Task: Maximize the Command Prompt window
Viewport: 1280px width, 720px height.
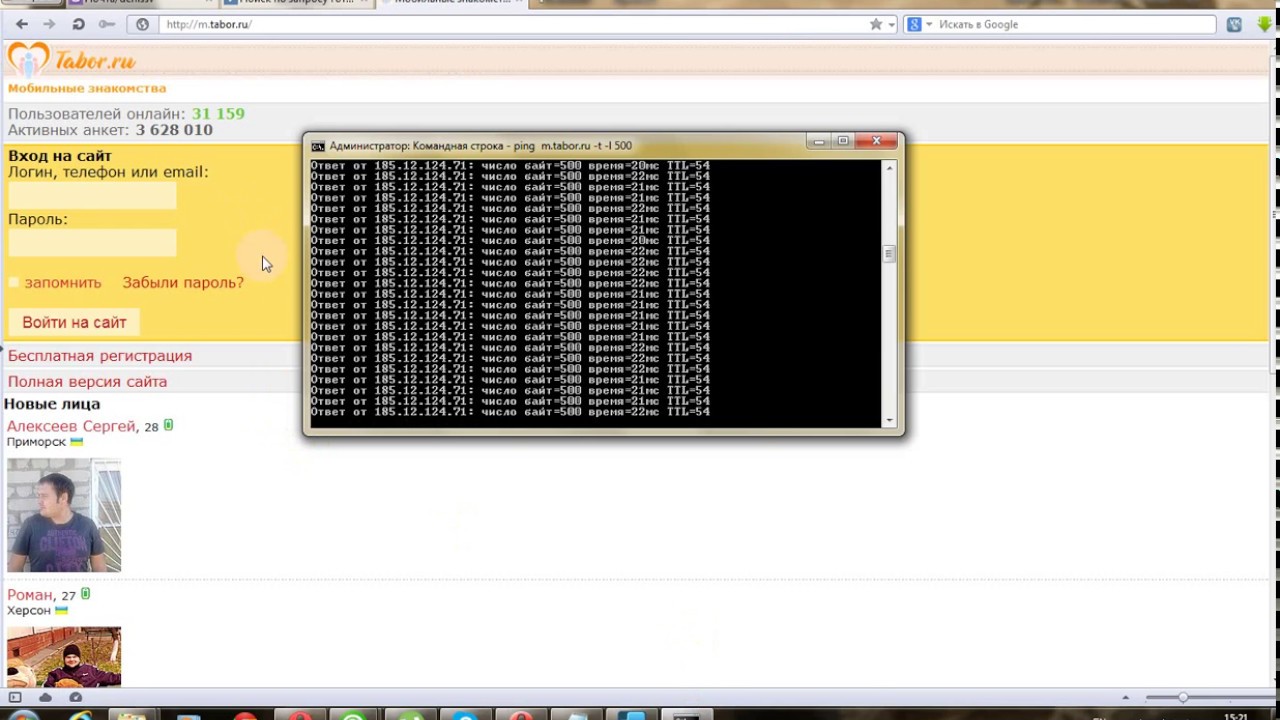Action: click(x=843, y=141)
